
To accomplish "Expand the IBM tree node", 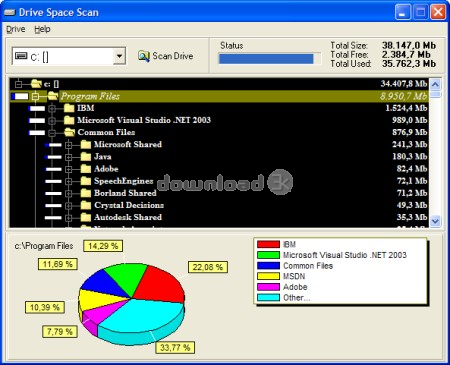I will click(x=52, y=108).
